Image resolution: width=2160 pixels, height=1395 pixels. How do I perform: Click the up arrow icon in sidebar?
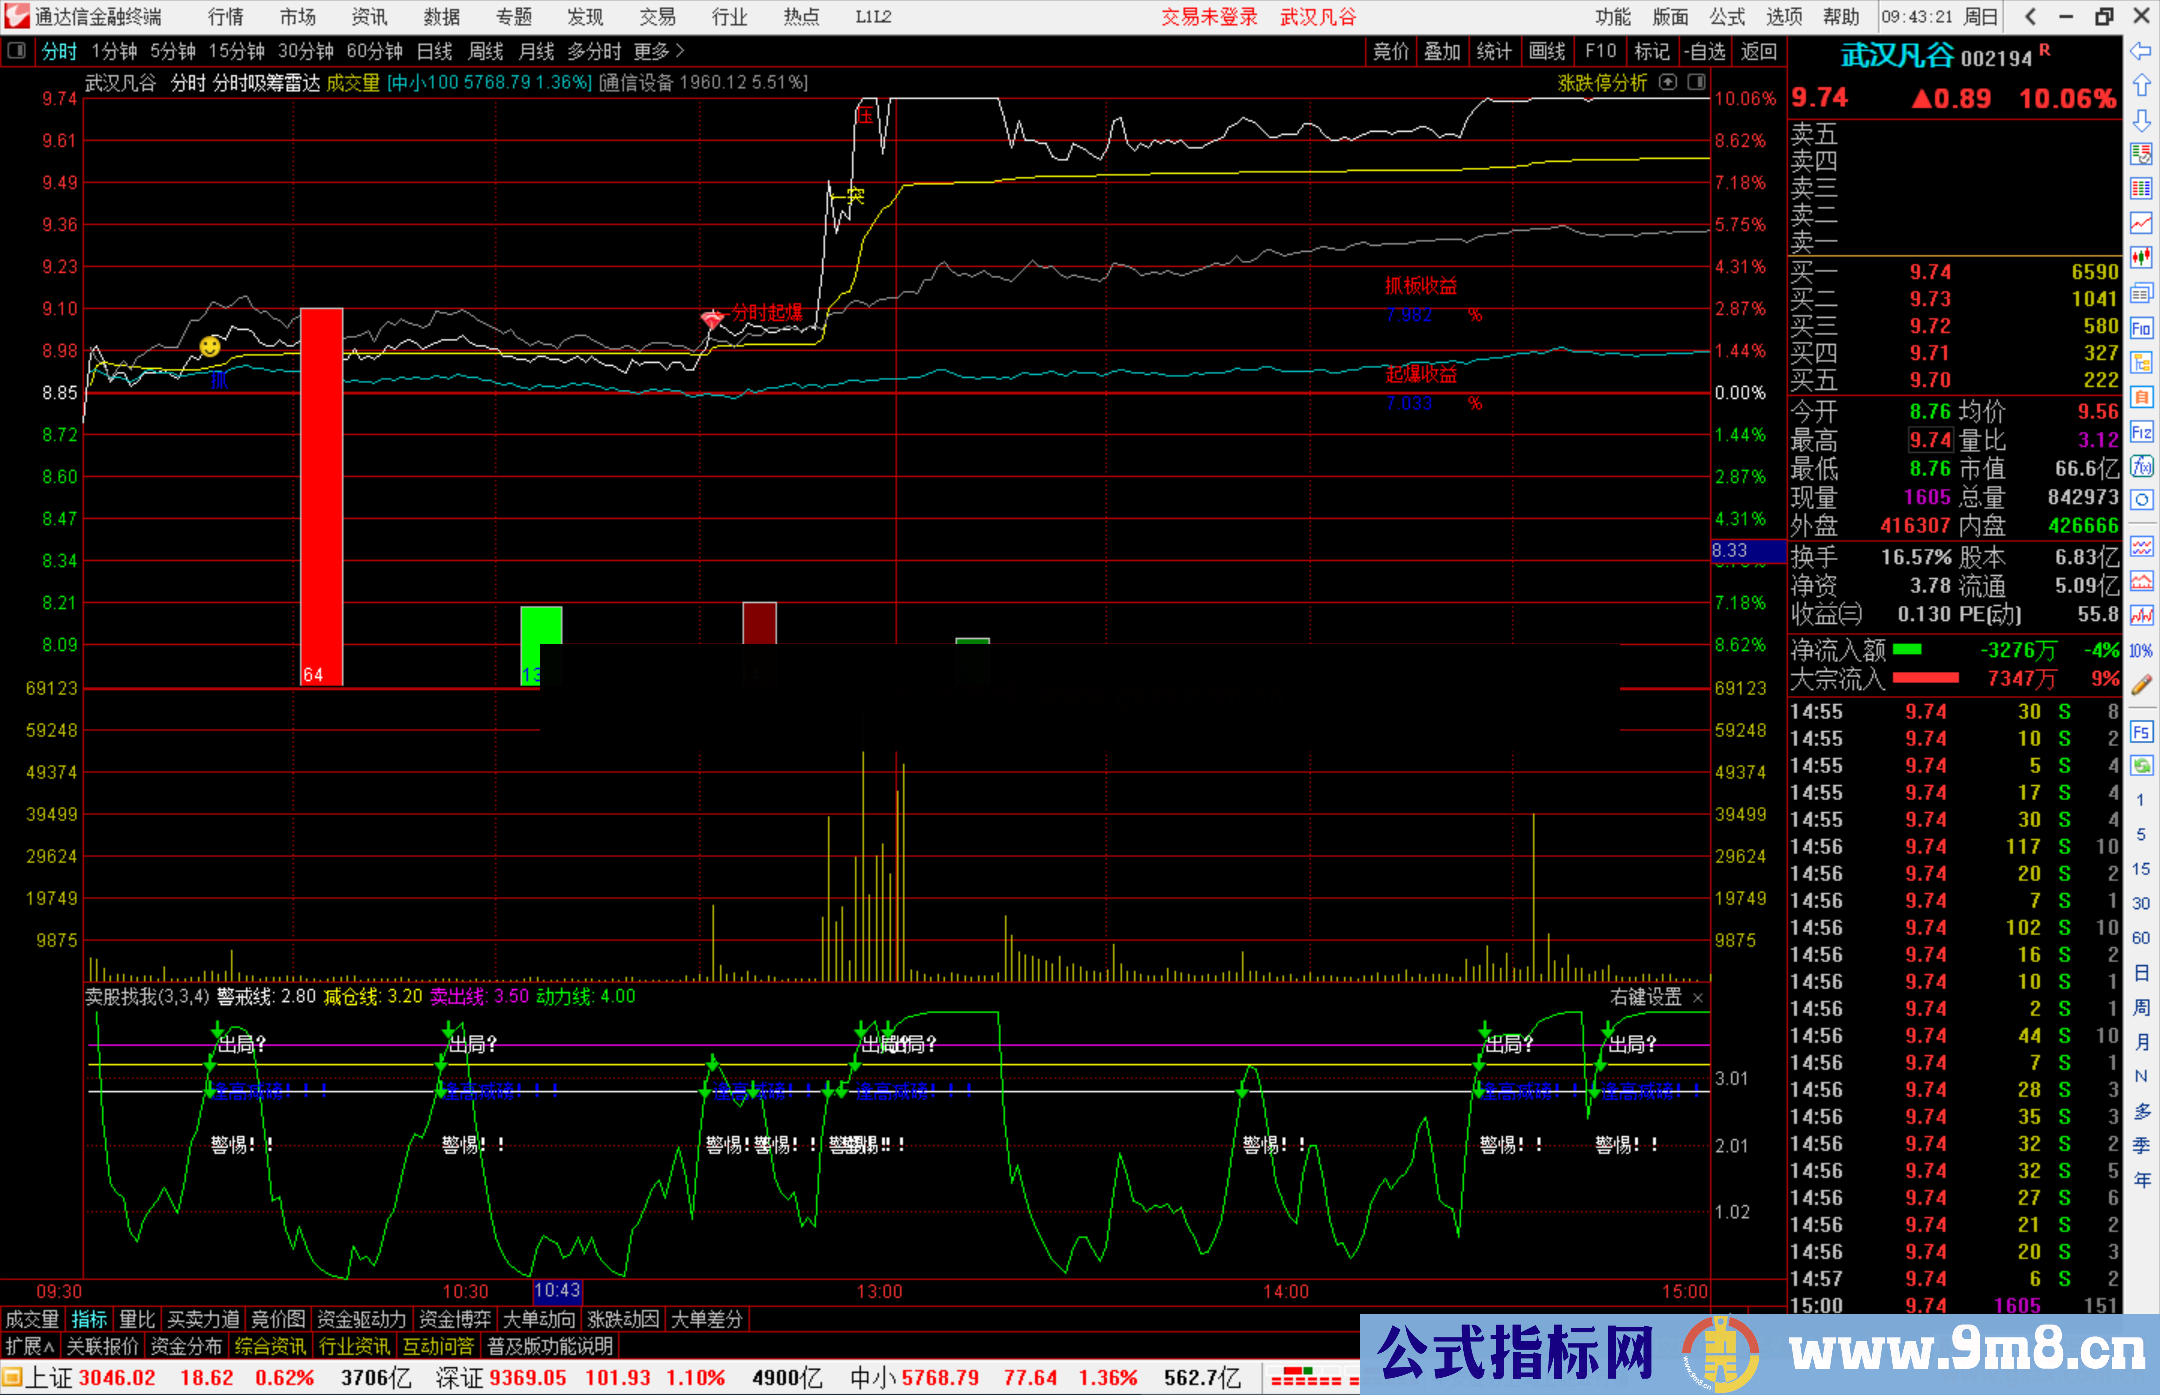pos(2141,86)
